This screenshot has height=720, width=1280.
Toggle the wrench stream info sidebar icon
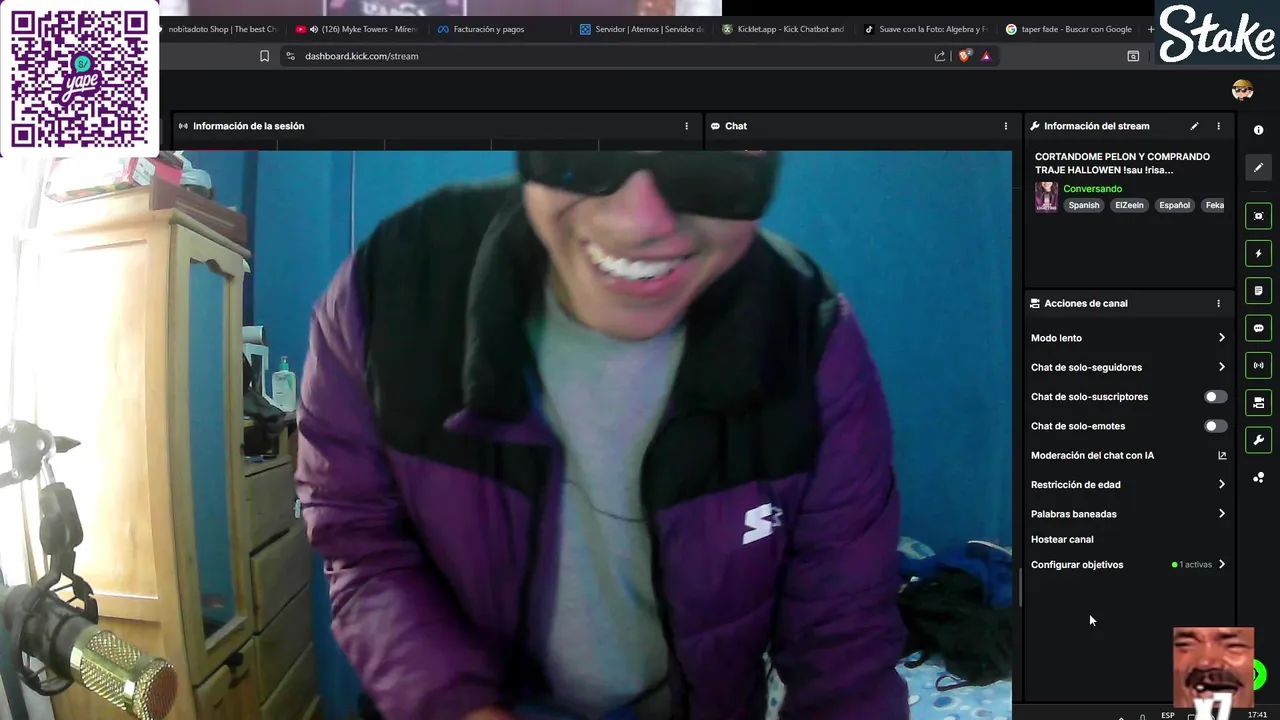point(1258,440)
